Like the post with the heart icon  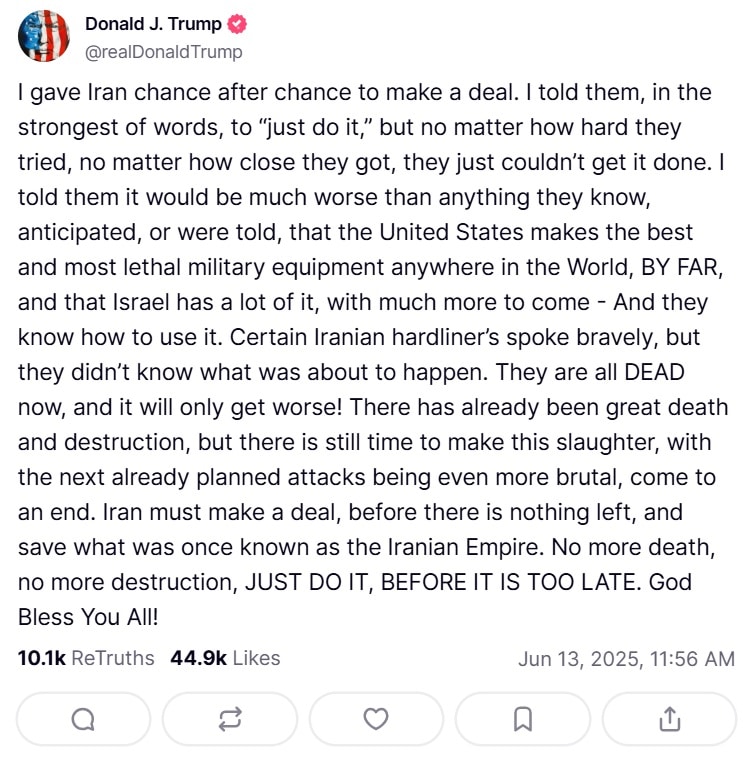tap(376, 719)
